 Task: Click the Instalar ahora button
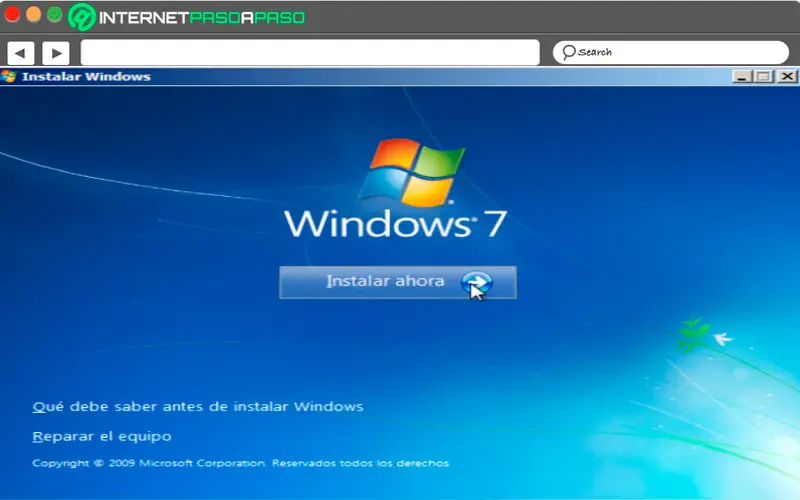coord(398,282)
